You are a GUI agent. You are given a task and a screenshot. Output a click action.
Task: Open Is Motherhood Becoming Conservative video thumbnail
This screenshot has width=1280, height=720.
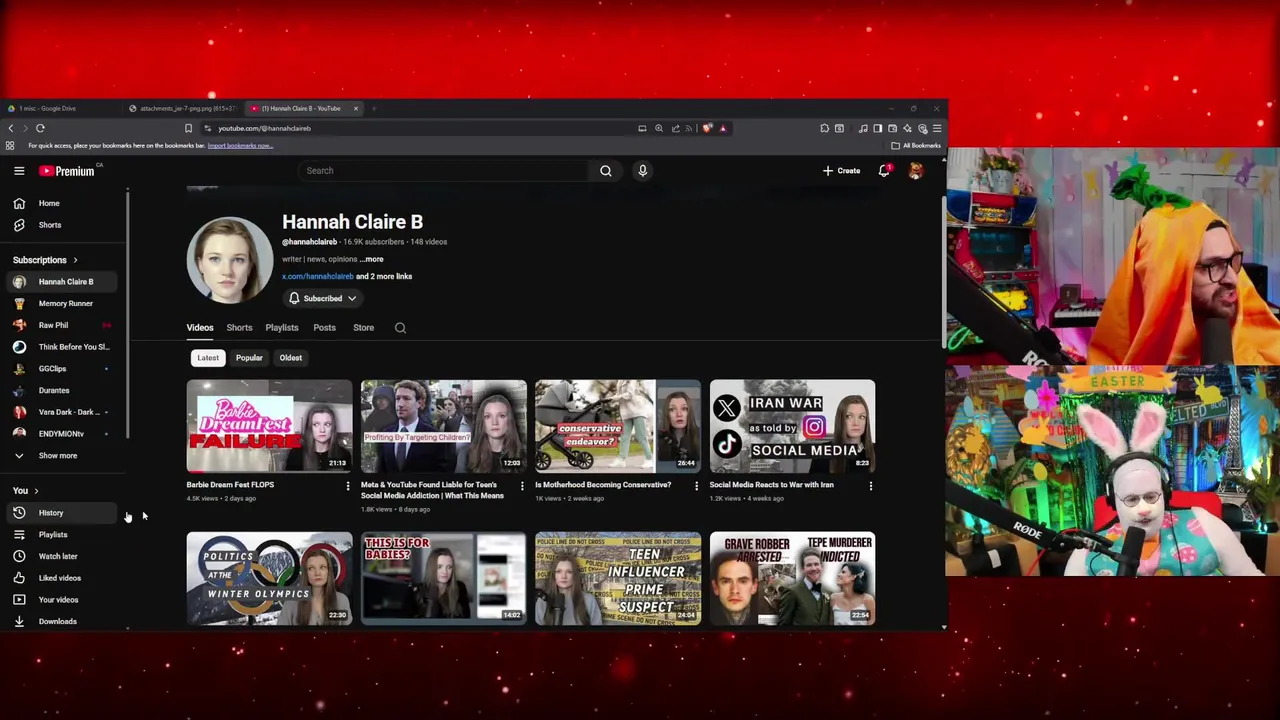[x=618, y=426]
